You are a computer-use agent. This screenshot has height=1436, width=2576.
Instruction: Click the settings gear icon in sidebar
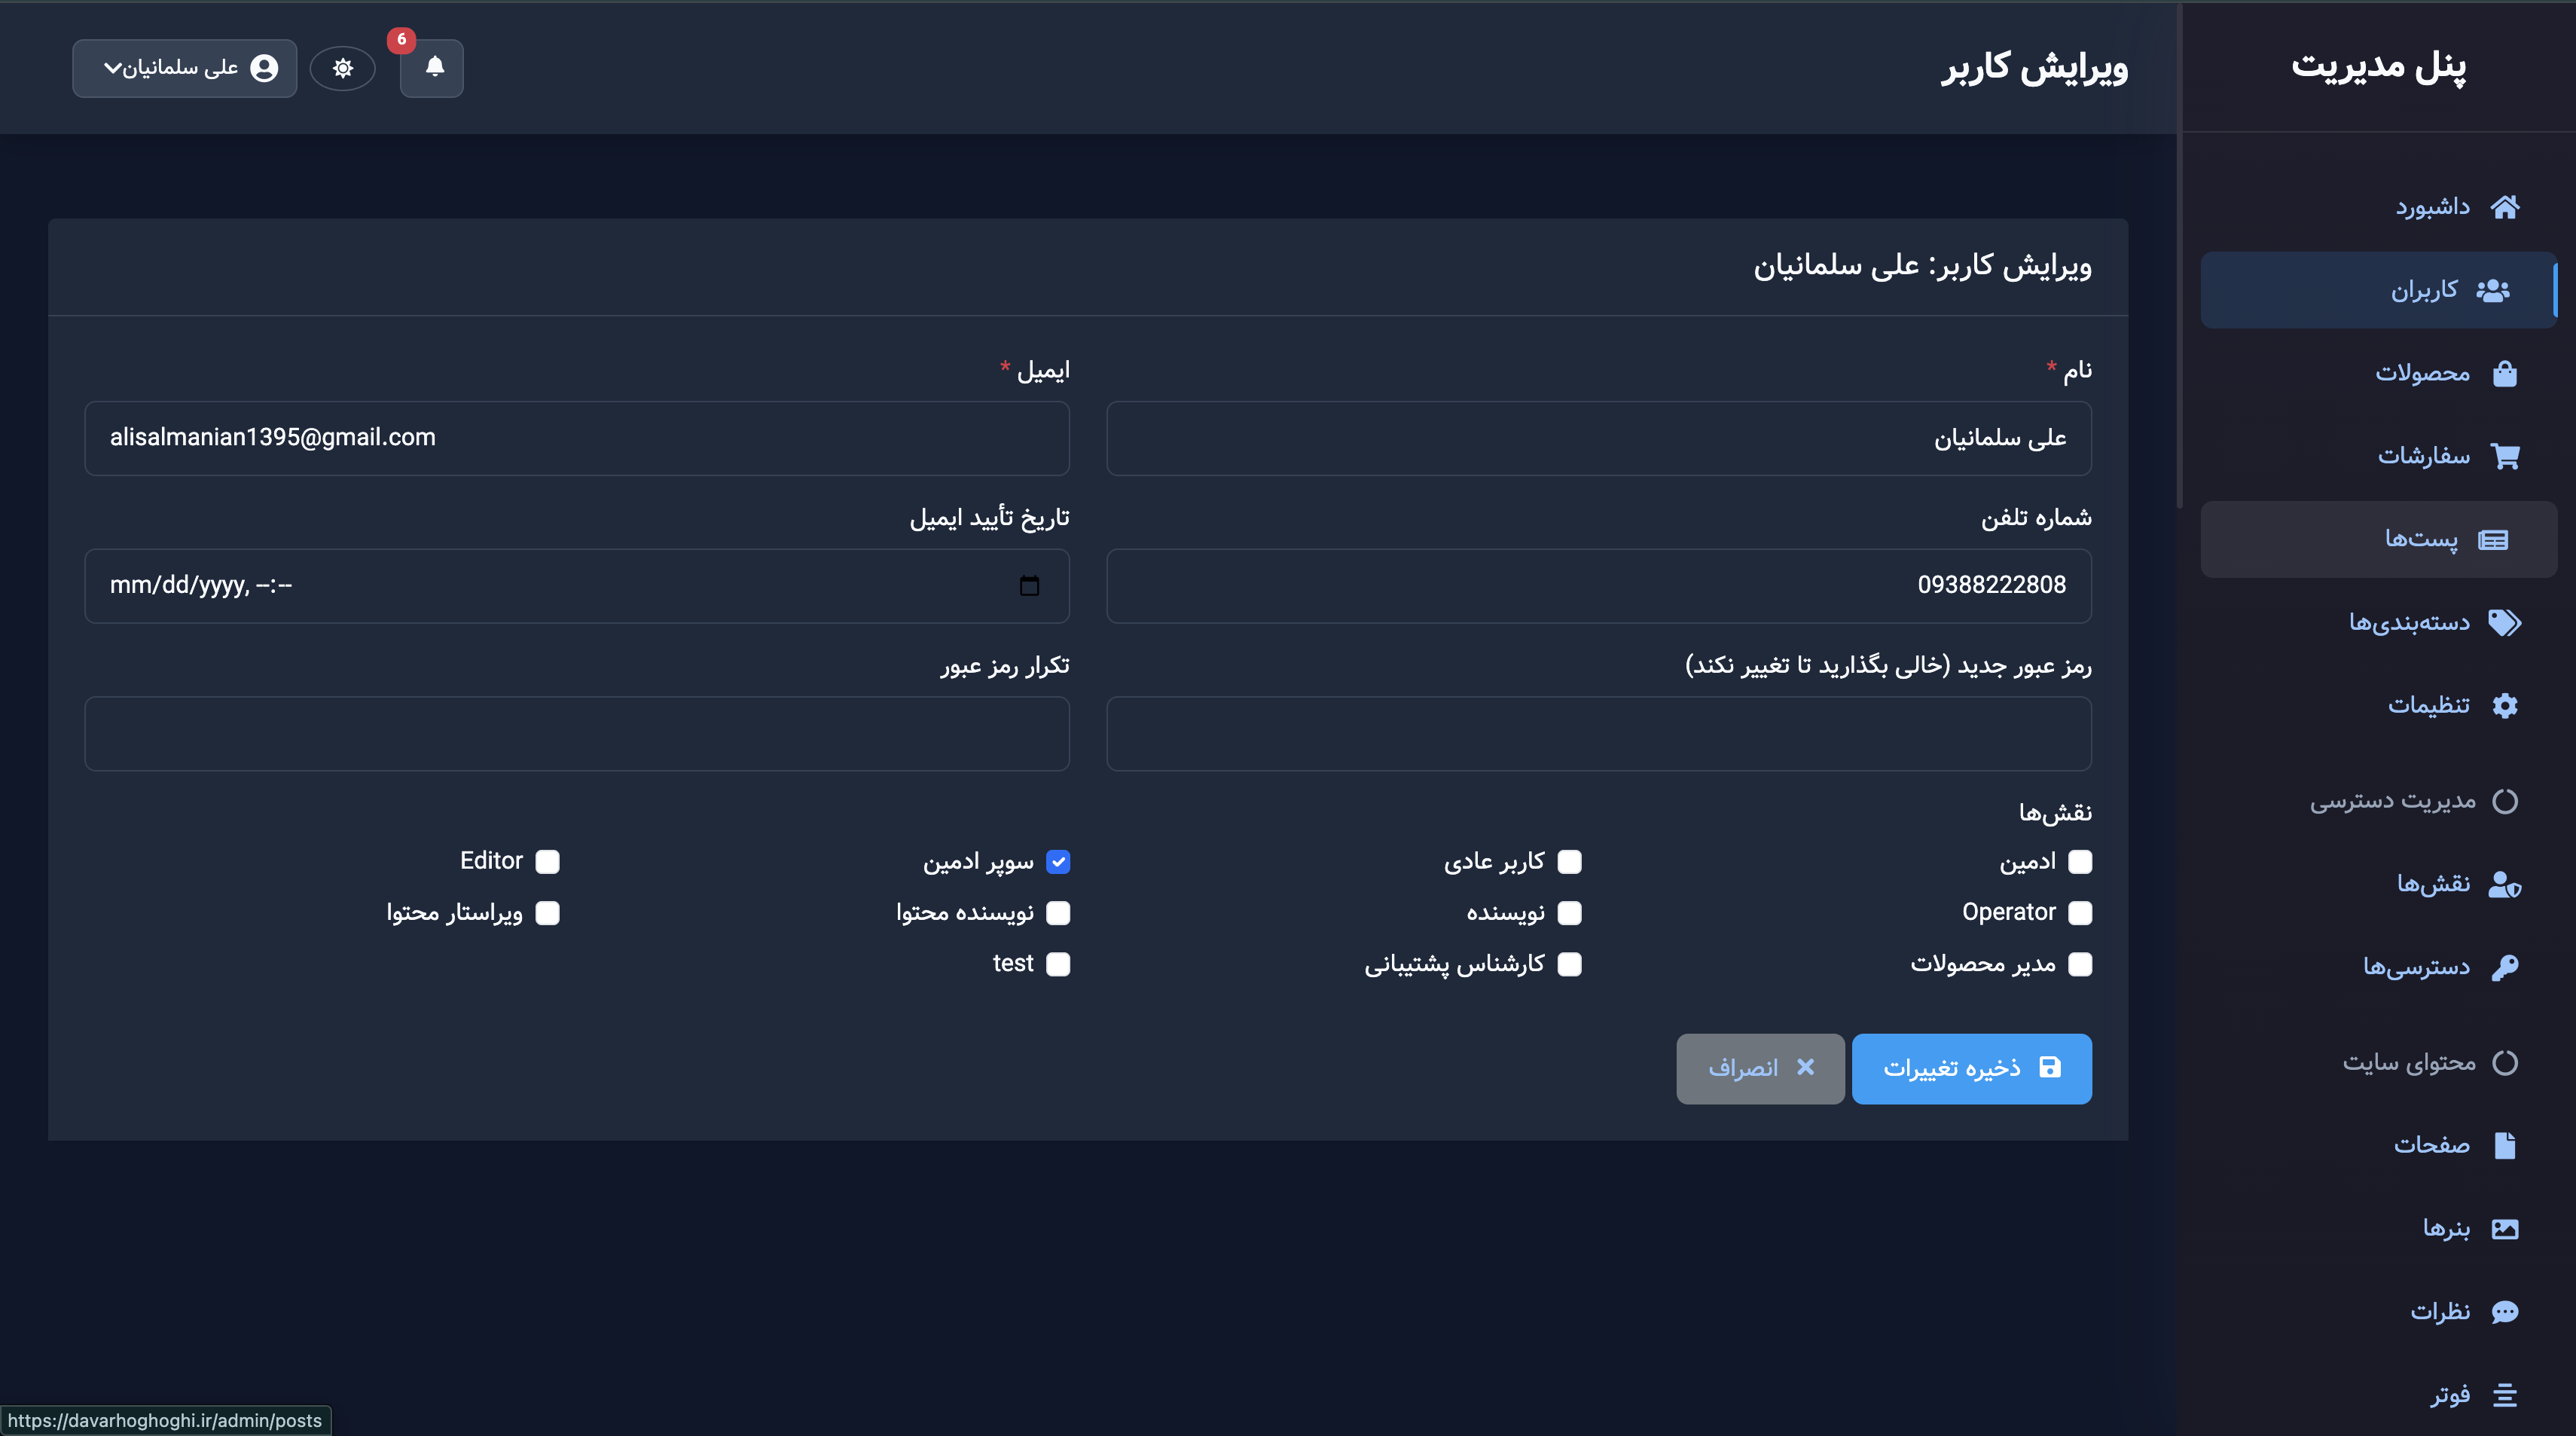point(2504,705)
